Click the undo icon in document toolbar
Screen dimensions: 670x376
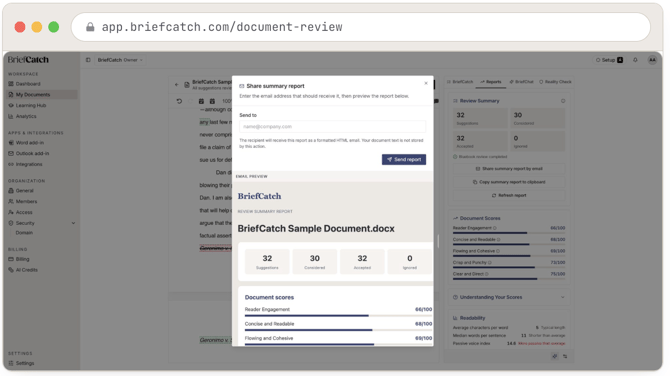[179, 101]
